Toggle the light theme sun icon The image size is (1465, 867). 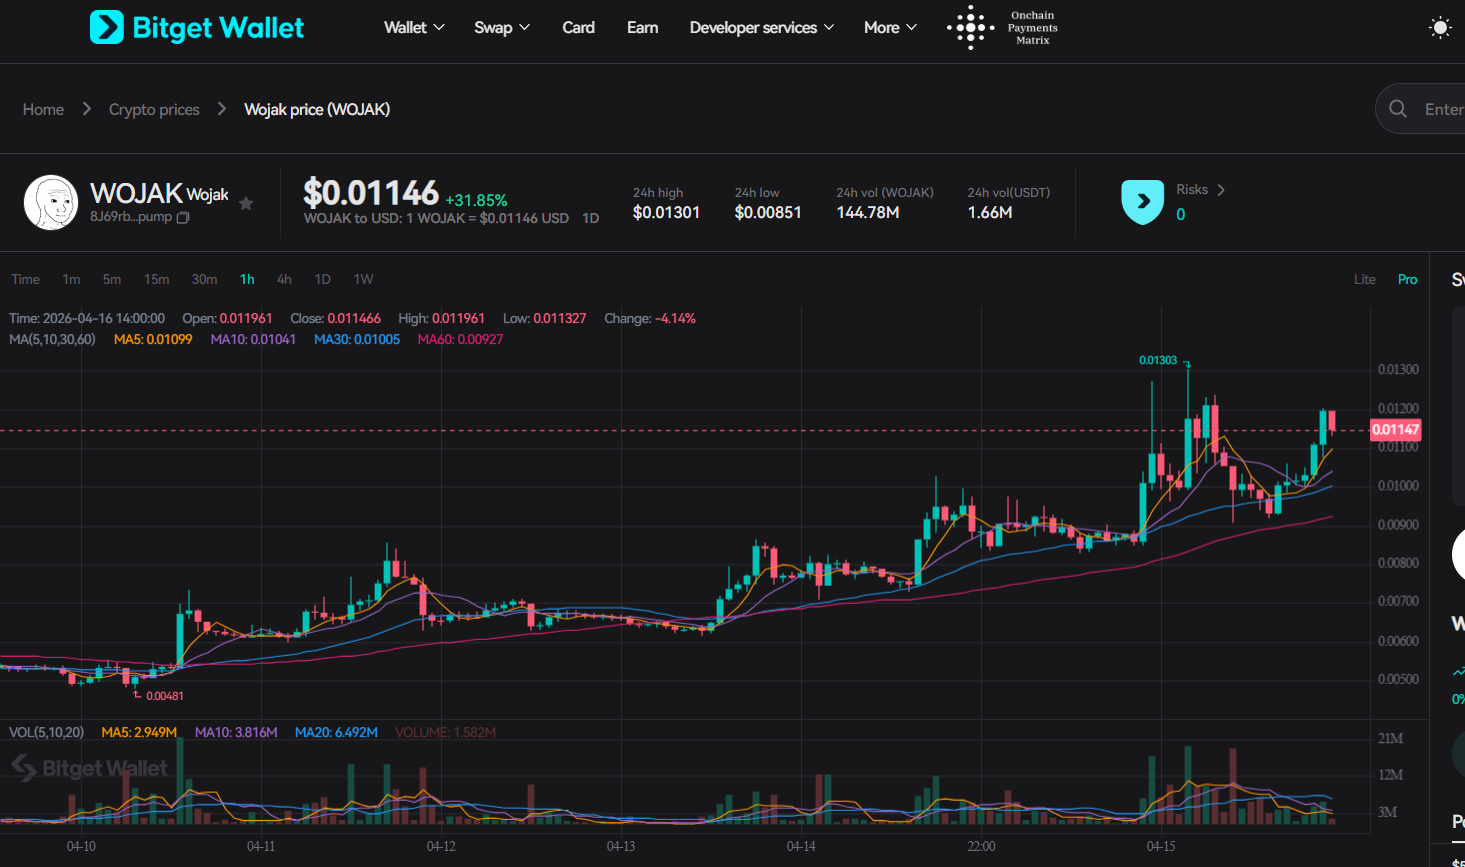pyautogui.click(x=1440, y=28)
